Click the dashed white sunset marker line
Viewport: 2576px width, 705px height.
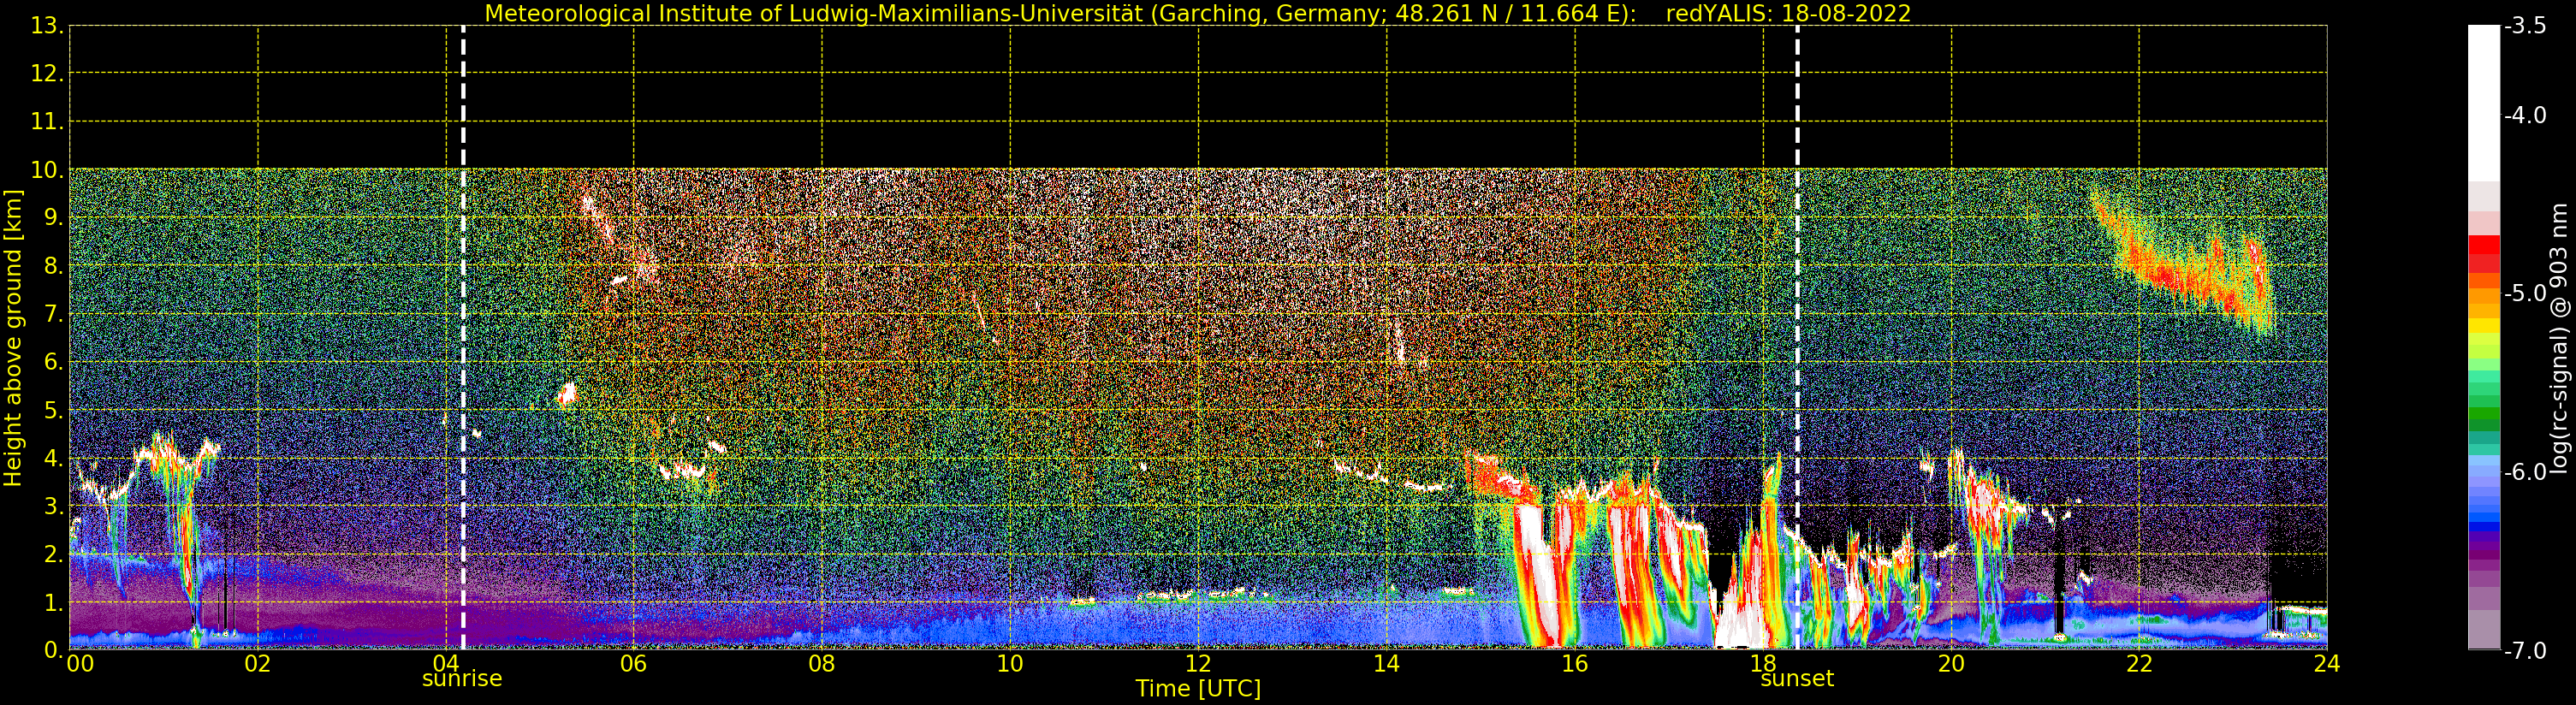pyautogui.click(x=1797, y=338)
